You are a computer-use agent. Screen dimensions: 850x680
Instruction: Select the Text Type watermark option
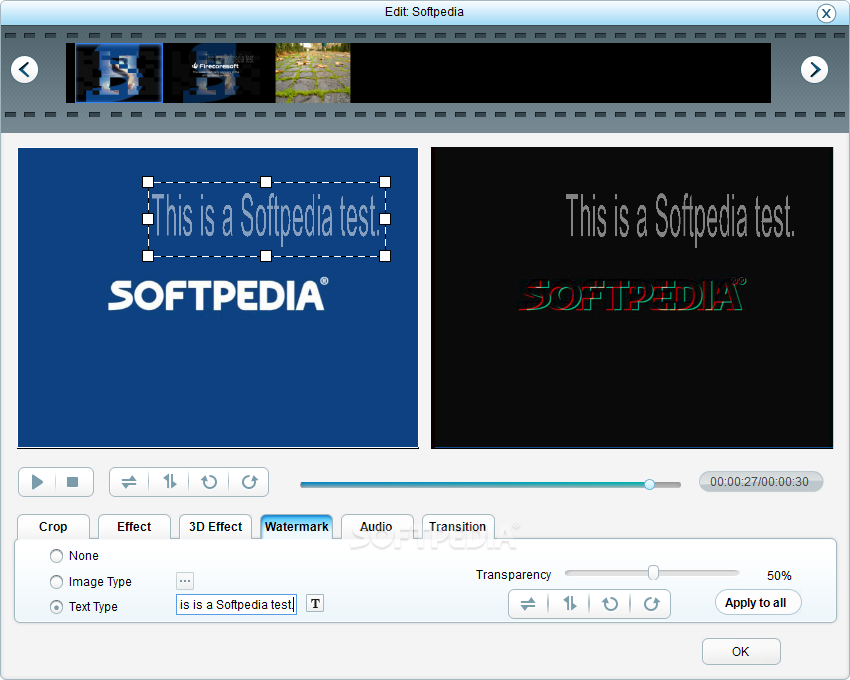tap(56, 607)
